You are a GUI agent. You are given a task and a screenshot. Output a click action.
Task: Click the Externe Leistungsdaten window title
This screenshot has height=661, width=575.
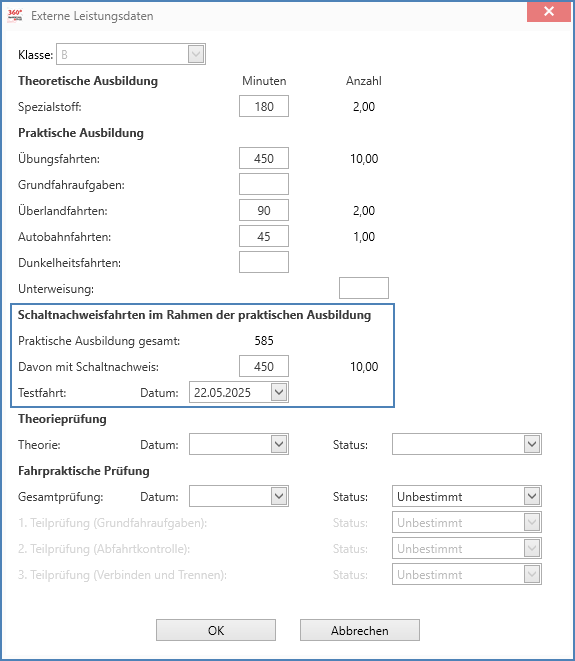tap(92, 16)
